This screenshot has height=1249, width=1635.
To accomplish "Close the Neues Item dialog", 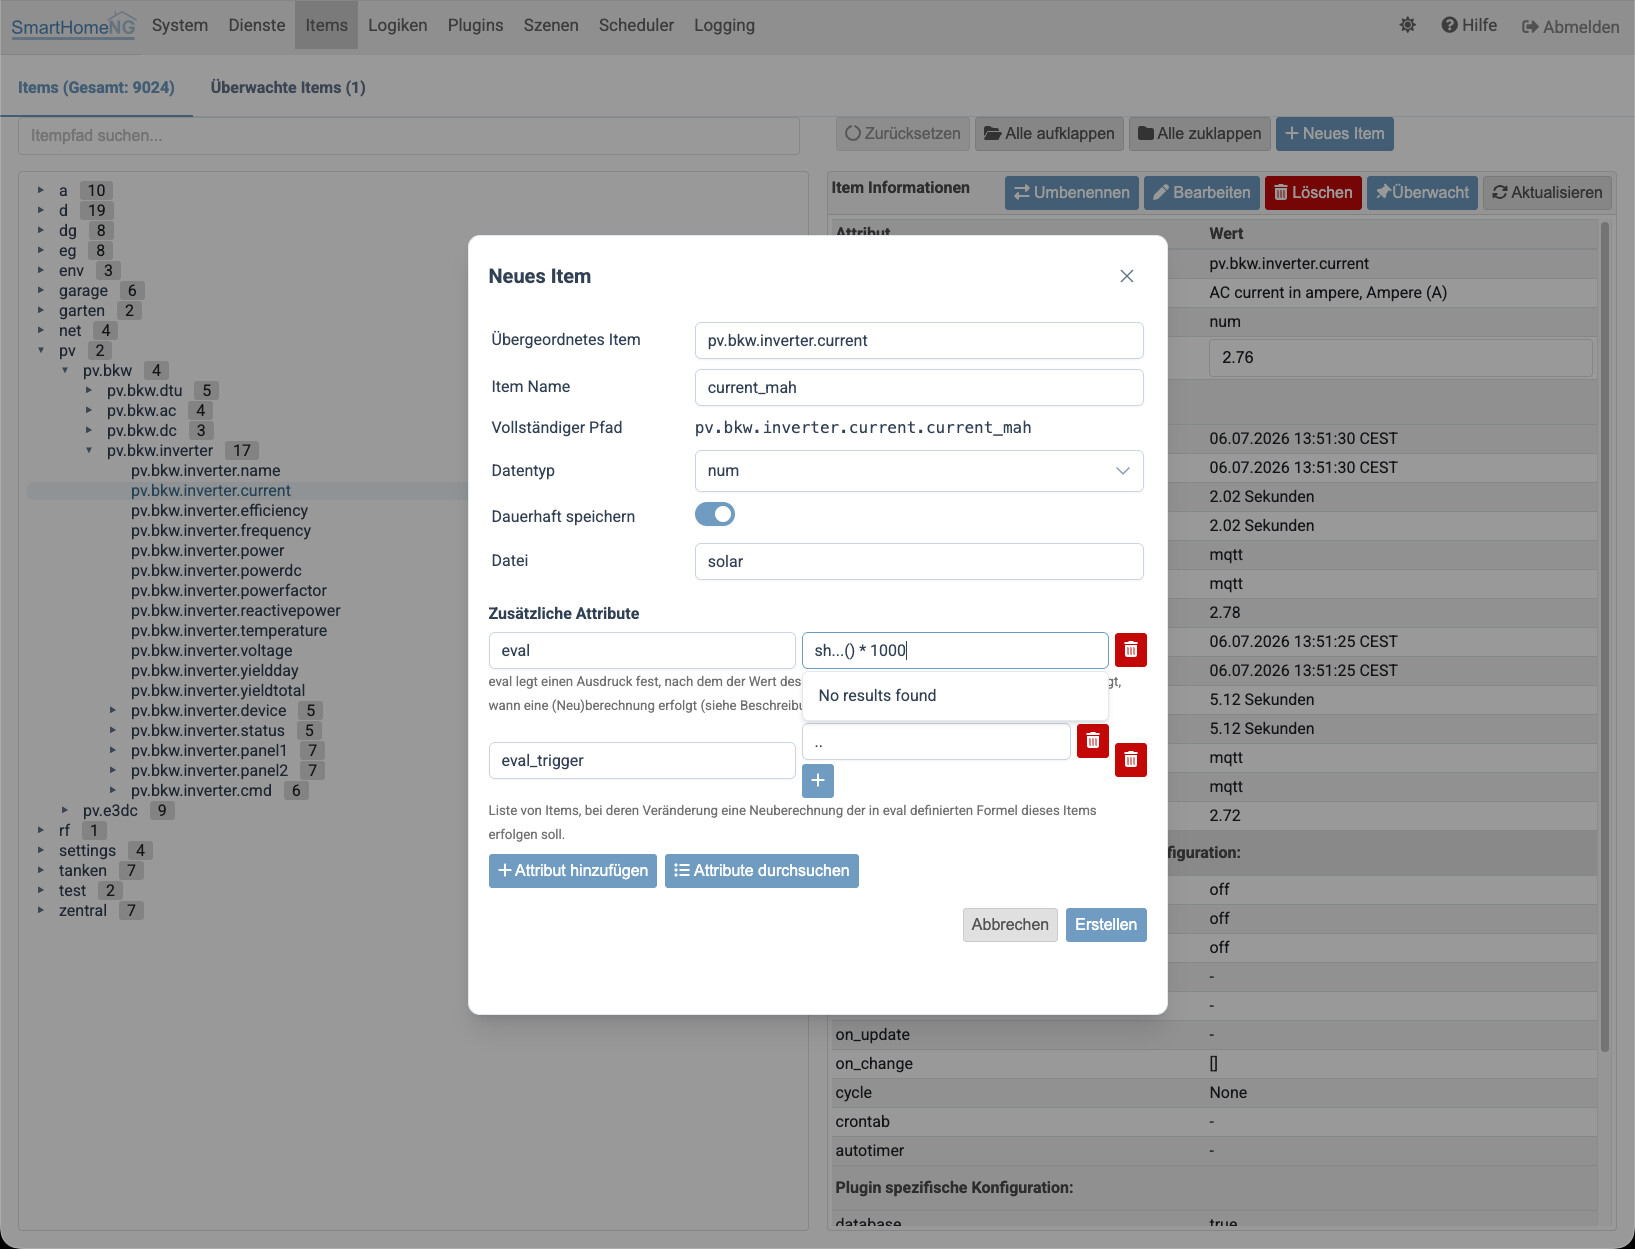I will click(x=1126, y=276).
